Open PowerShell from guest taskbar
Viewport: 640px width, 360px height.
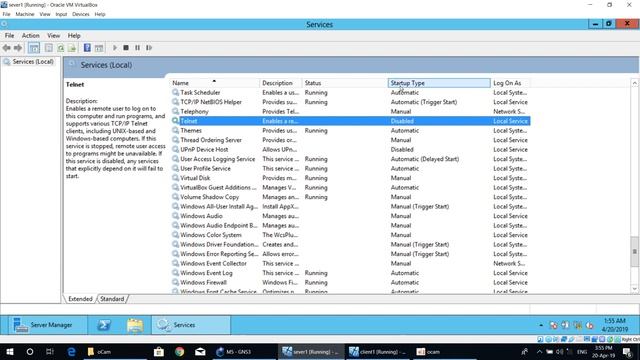(104, 325)
